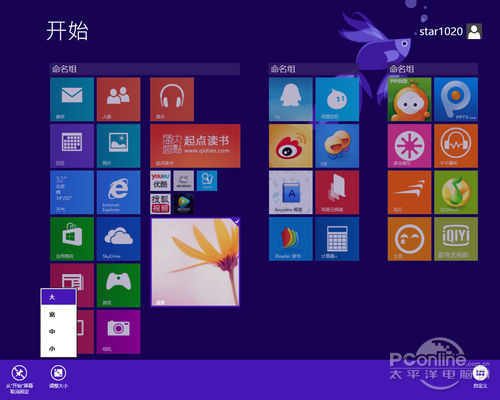Open the Mail tile
This screenshot has height=400, width=500.
(72, 99)
